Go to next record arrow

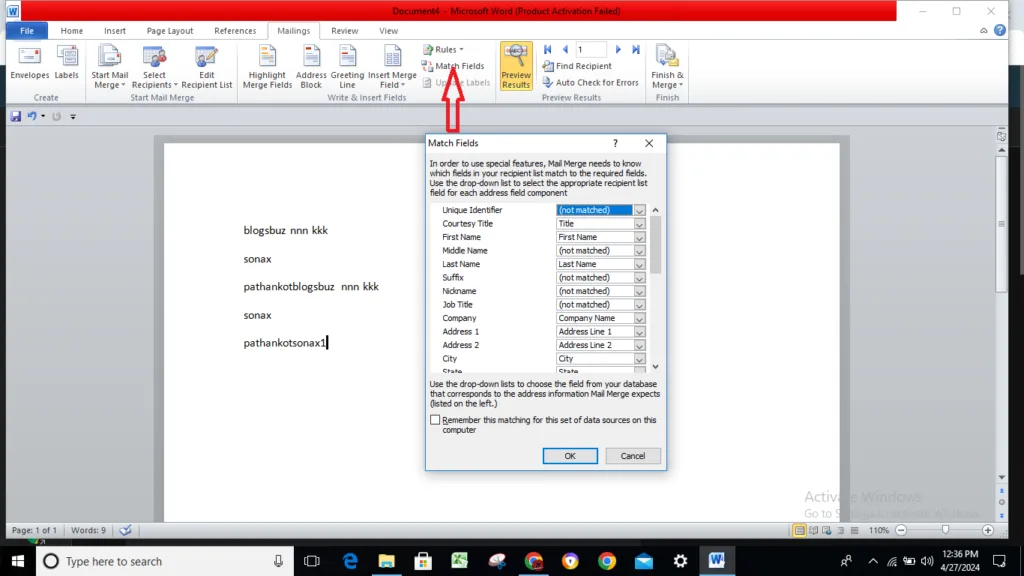619,49
